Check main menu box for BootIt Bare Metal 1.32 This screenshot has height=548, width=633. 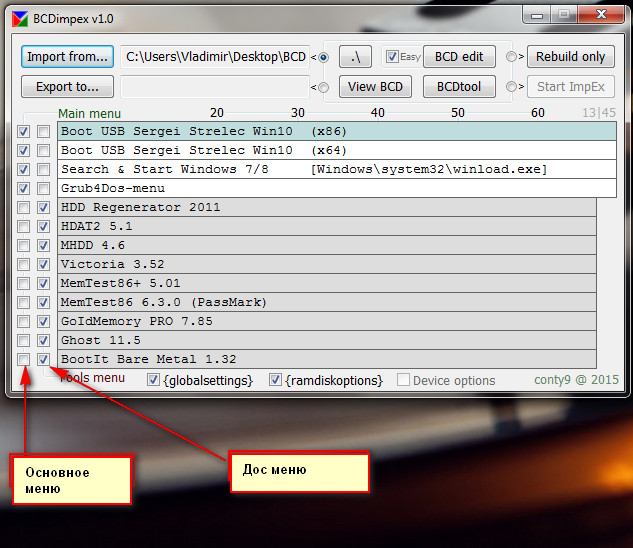[23, 359]
